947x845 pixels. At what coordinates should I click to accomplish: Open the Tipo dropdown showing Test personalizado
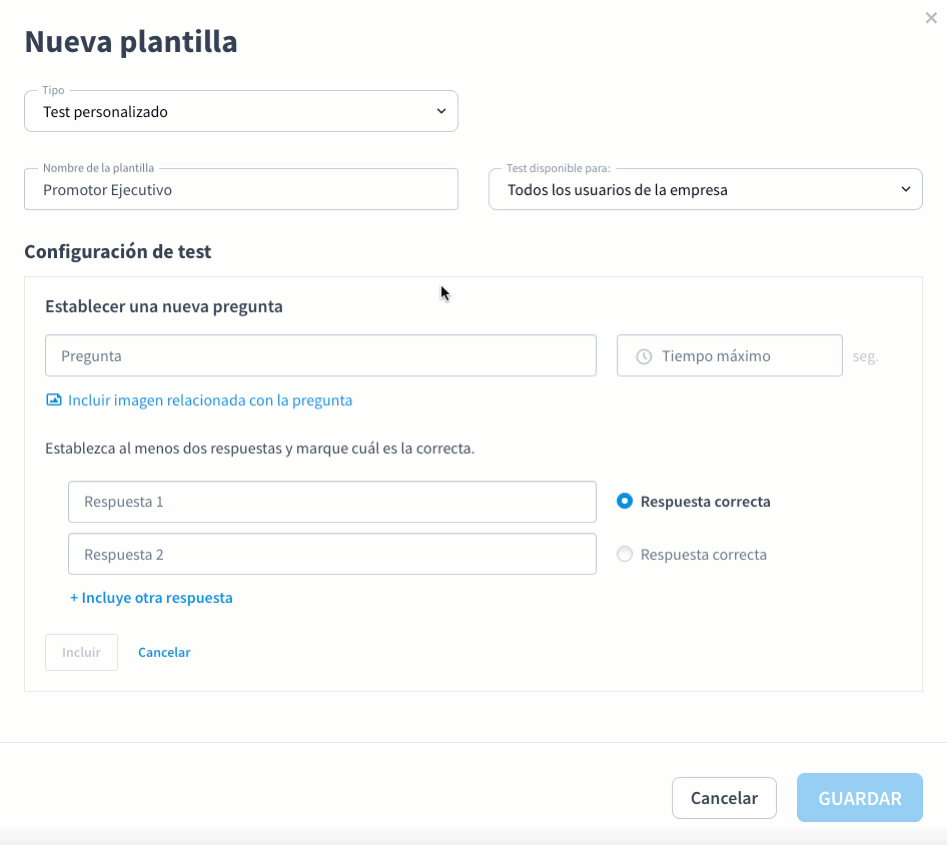tap(240, 112)
